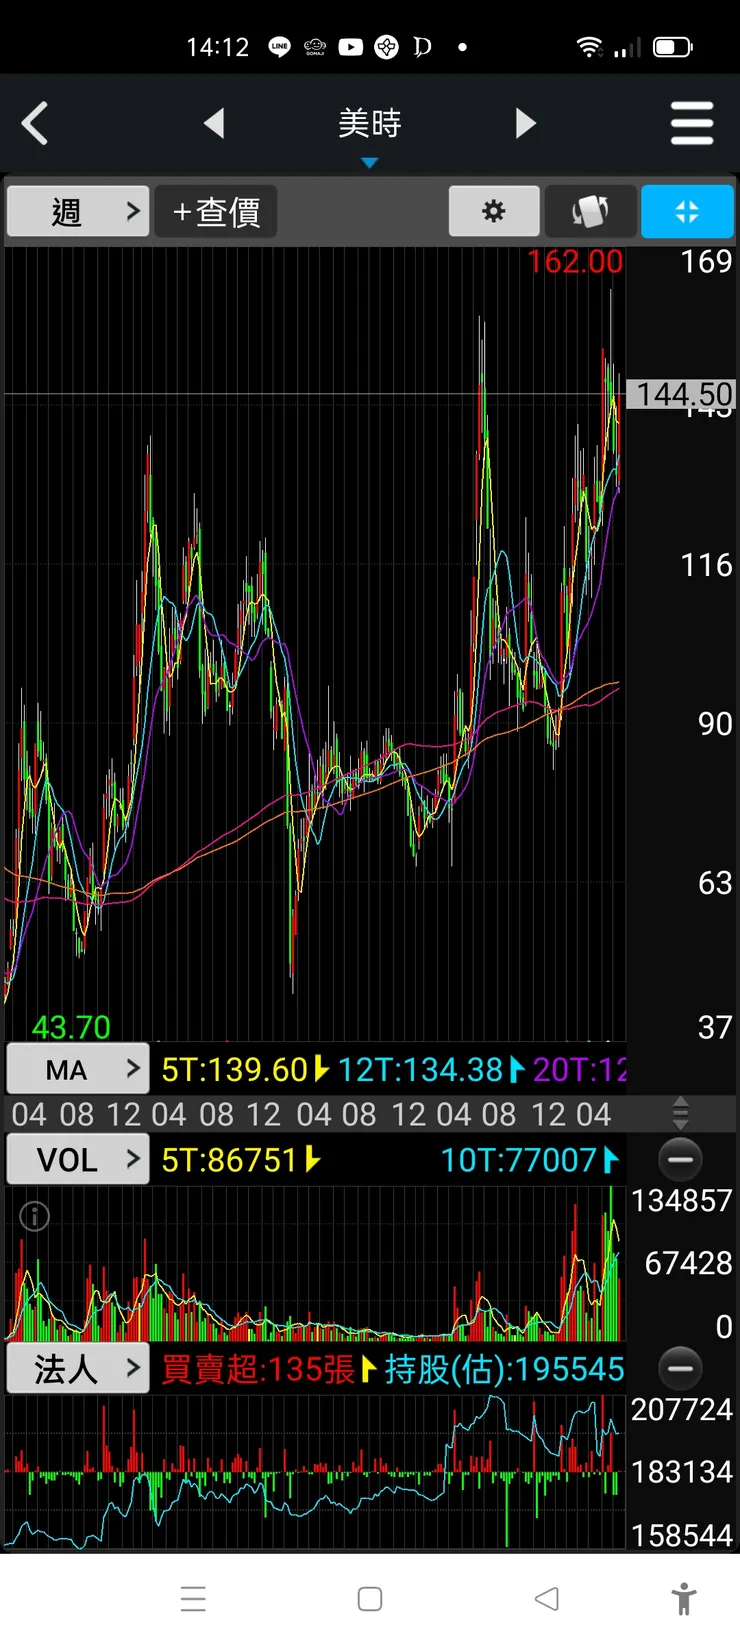The height and width of the screenshot is (1644, 740).
Task: Tap the 美時 stock title
Action: point(370,124)
